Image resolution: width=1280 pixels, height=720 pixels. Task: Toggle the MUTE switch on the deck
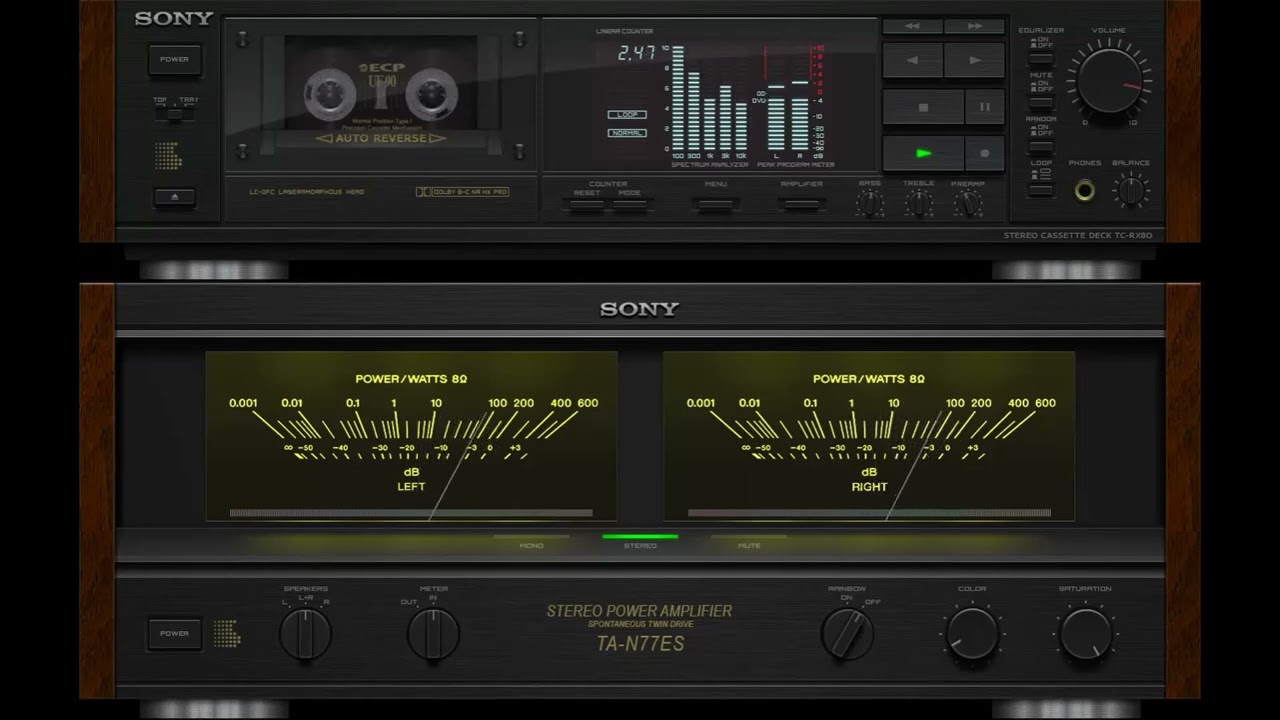coord(1041,102)
